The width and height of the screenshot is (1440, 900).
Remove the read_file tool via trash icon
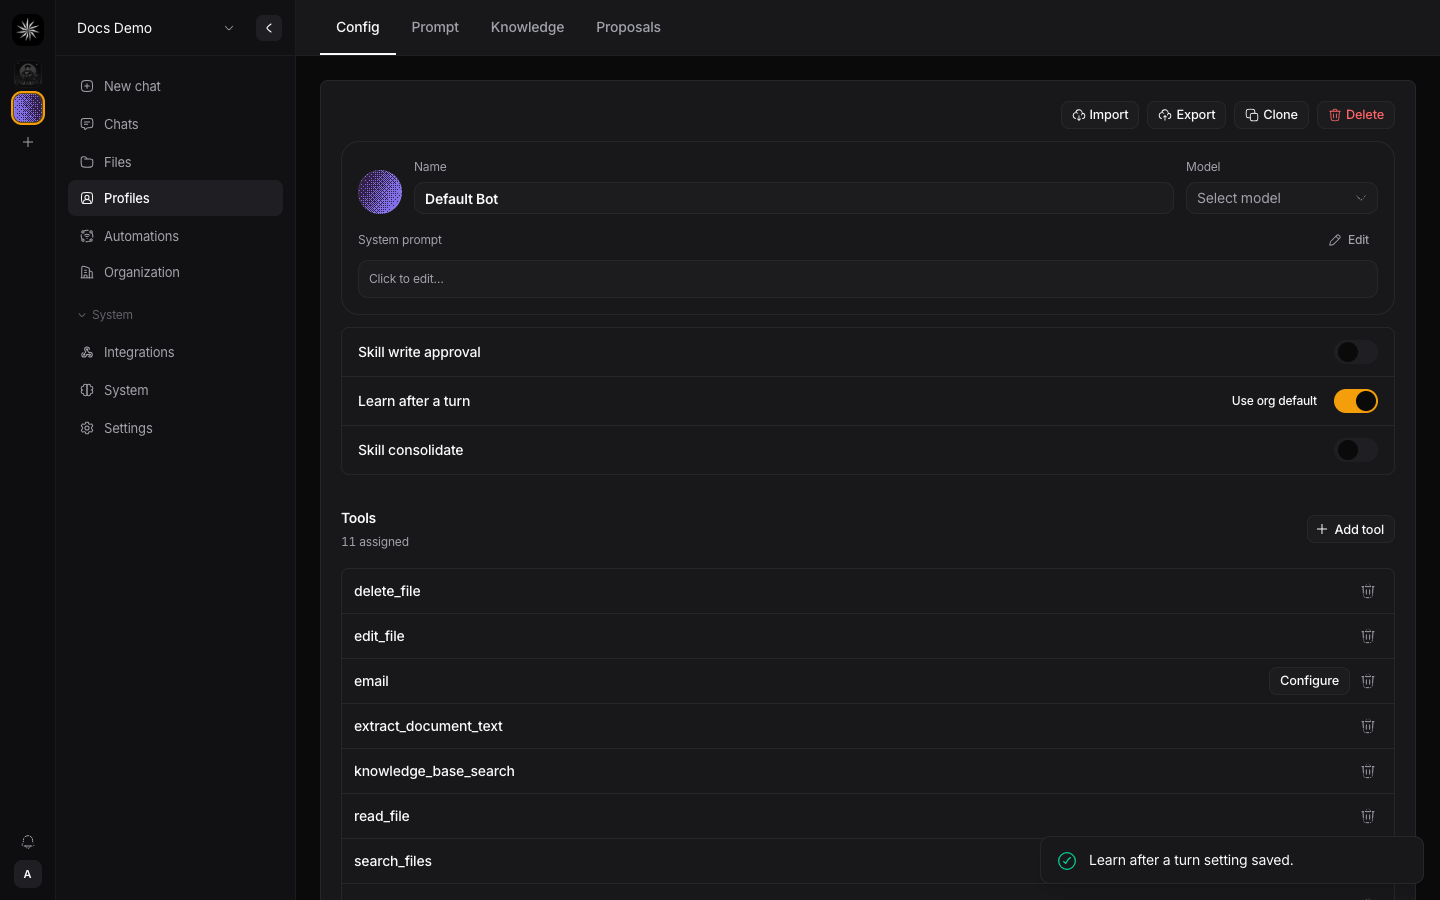pos(1368,816)
